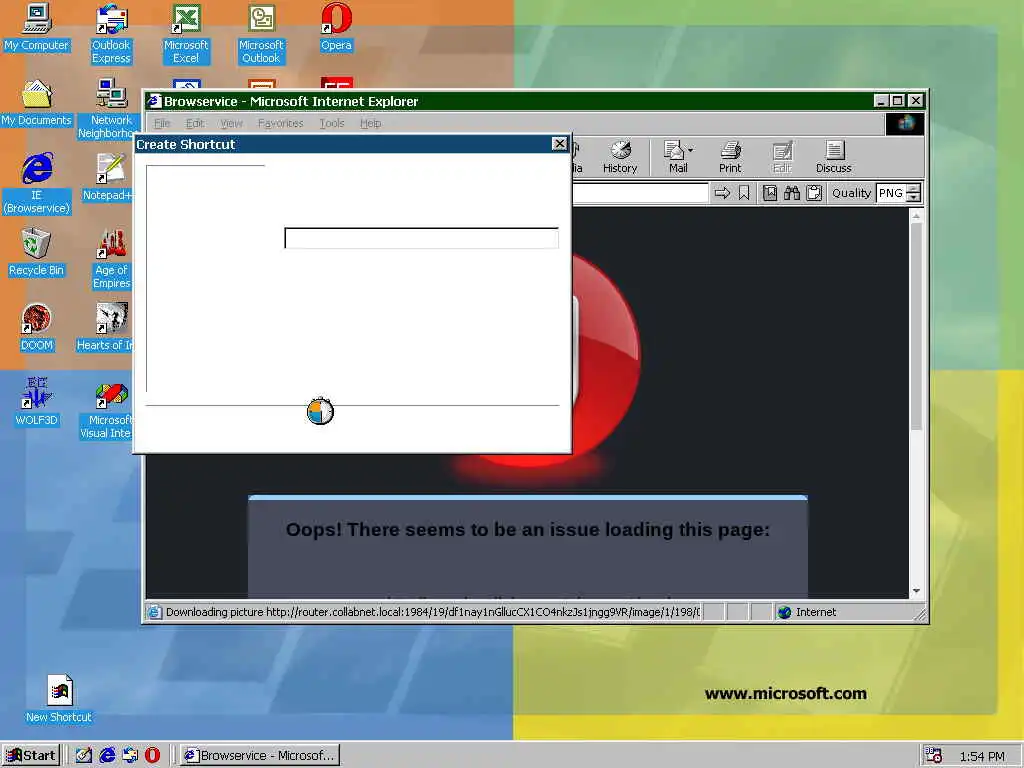
Task: Open the Edit menu in Internet Explorer
Action: [195, 123]
